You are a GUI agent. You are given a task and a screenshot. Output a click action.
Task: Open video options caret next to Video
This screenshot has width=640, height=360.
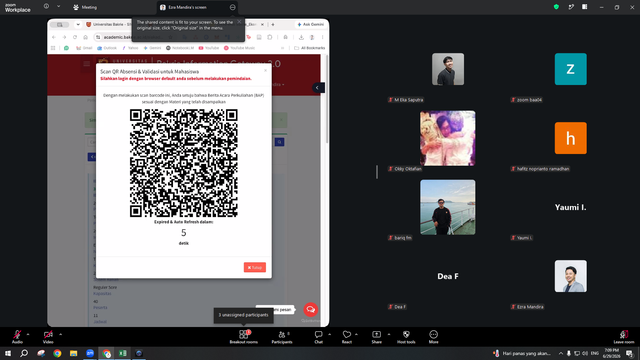(x=60, y=334)
